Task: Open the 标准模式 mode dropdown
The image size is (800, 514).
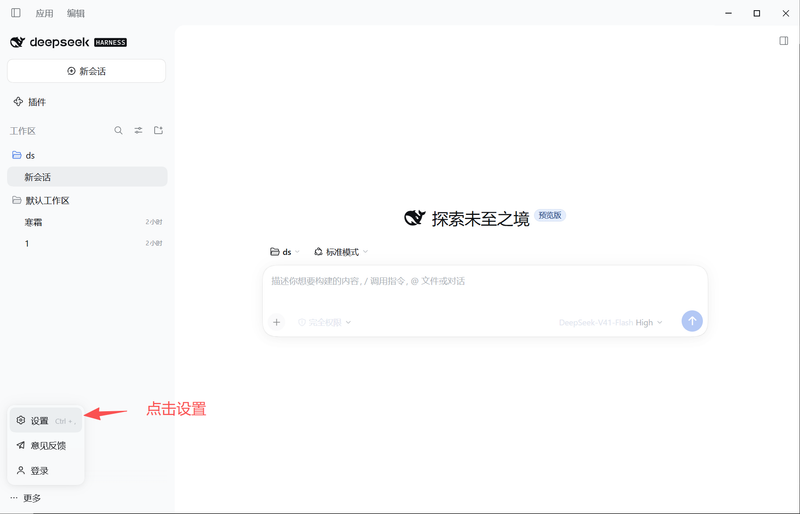Action: [x=341, y=252]
